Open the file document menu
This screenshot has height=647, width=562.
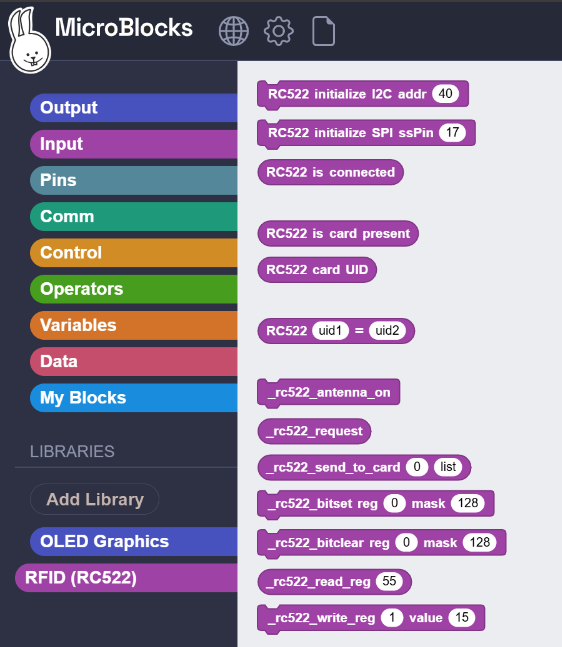(324, 31)
